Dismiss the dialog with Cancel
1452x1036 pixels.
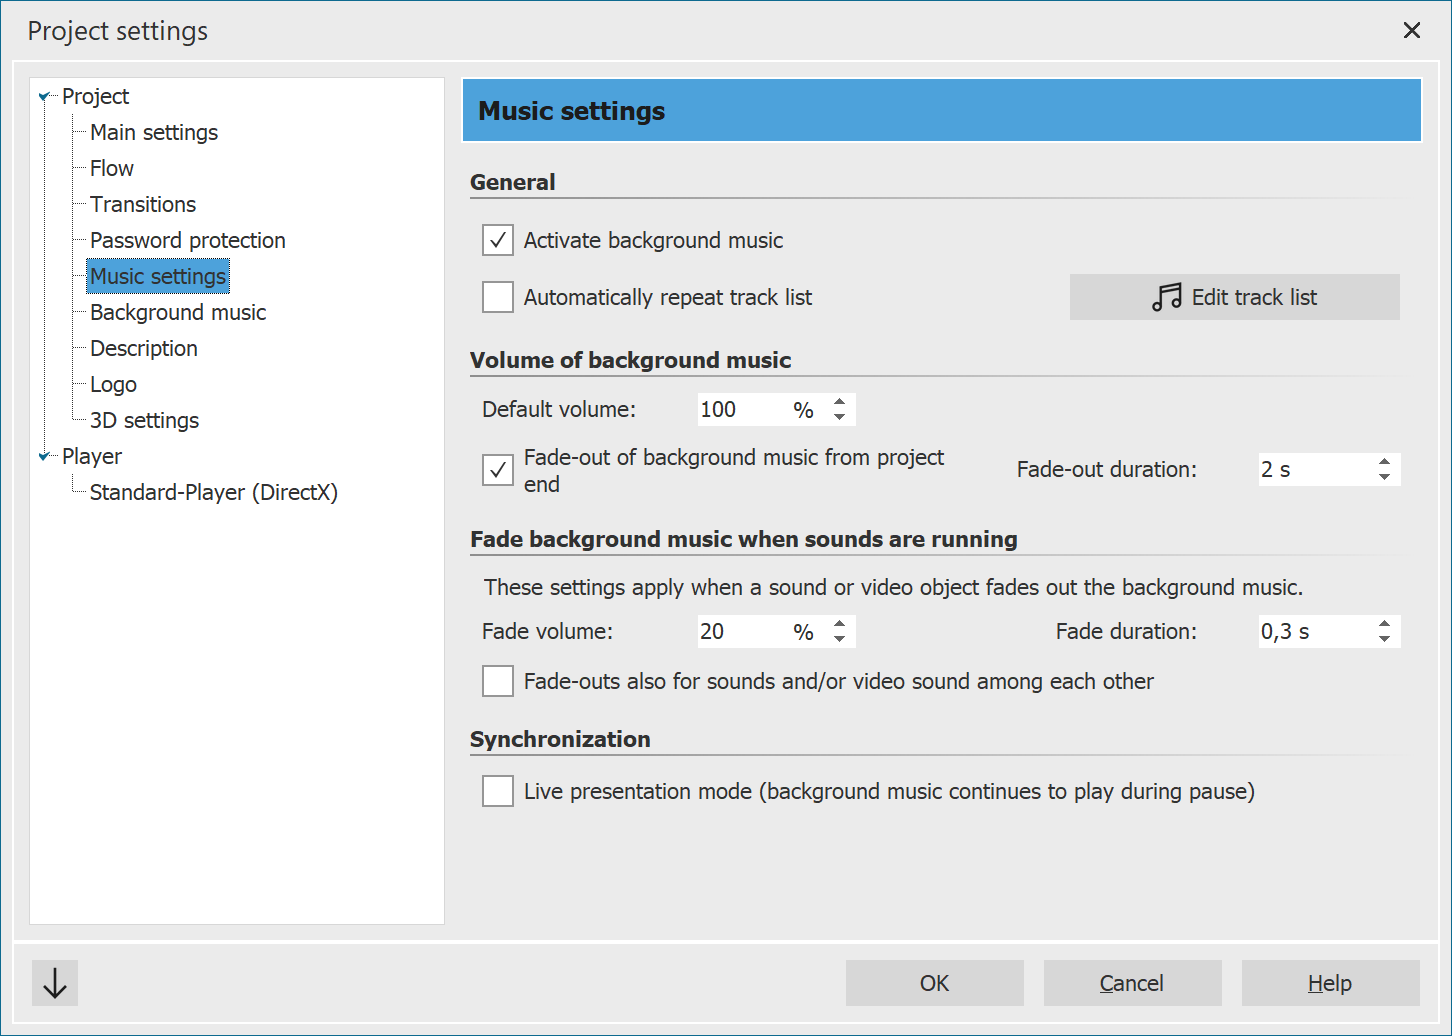pyautogui.click(x=1131, y=983)
